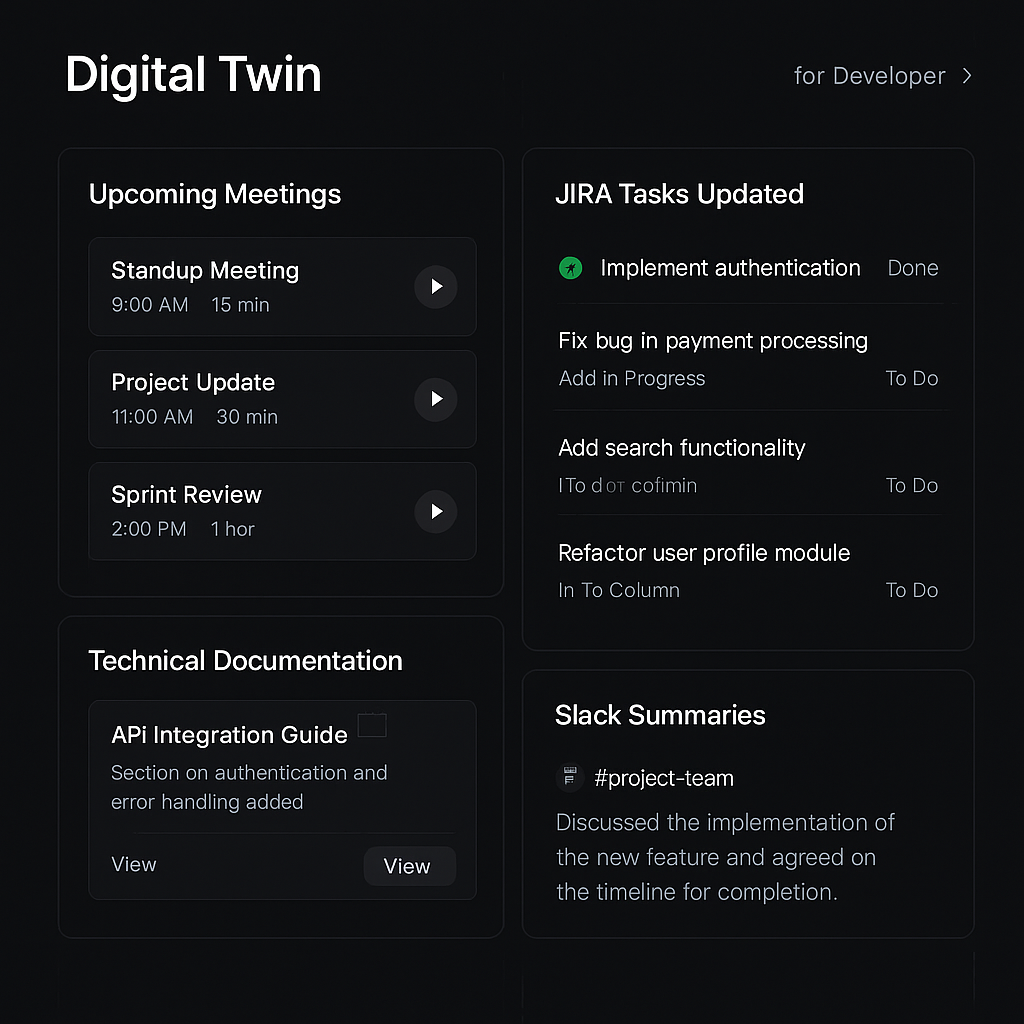Open the Implement authentication task
This screenshot has height=1024, width=1024.
(x=730, y=268)
